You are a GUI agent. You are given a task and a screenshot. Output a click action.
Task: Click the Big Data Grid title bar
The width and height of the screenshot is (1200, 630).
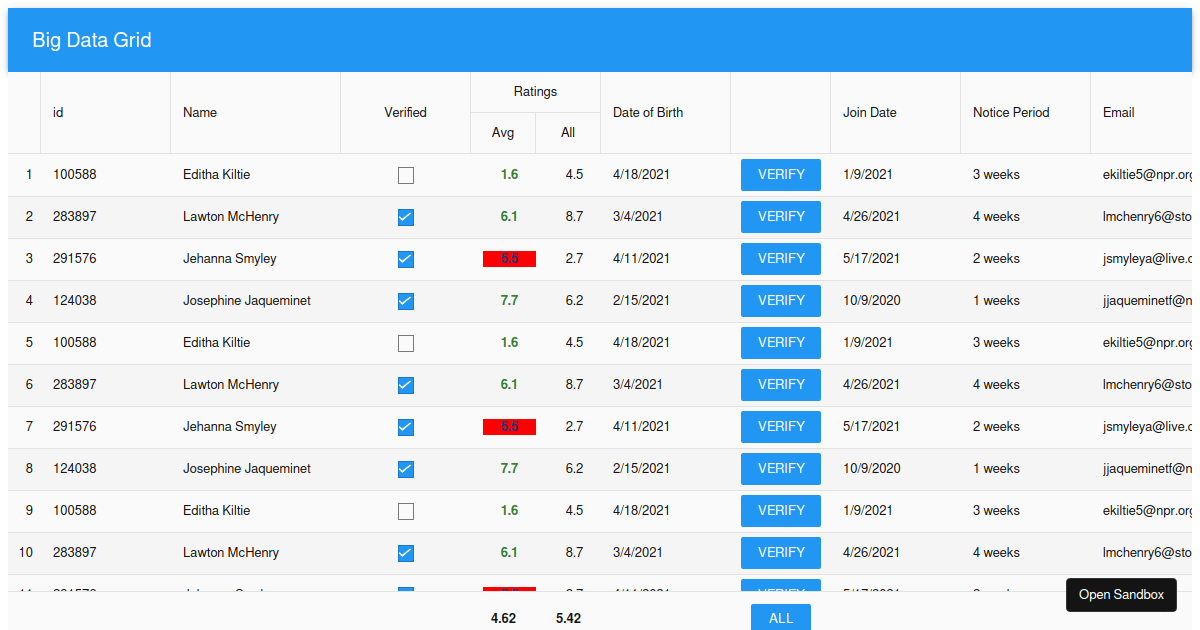pos(92,40)
